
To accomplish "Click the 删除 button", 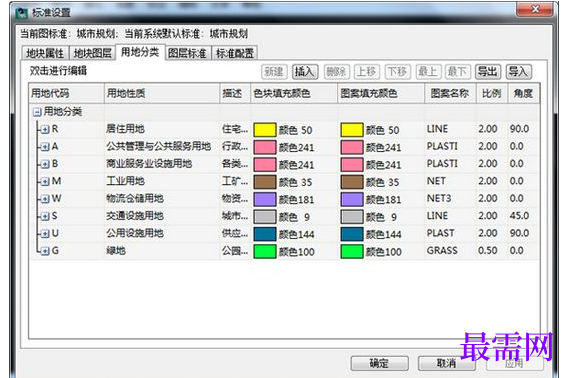I will point(336,72).
